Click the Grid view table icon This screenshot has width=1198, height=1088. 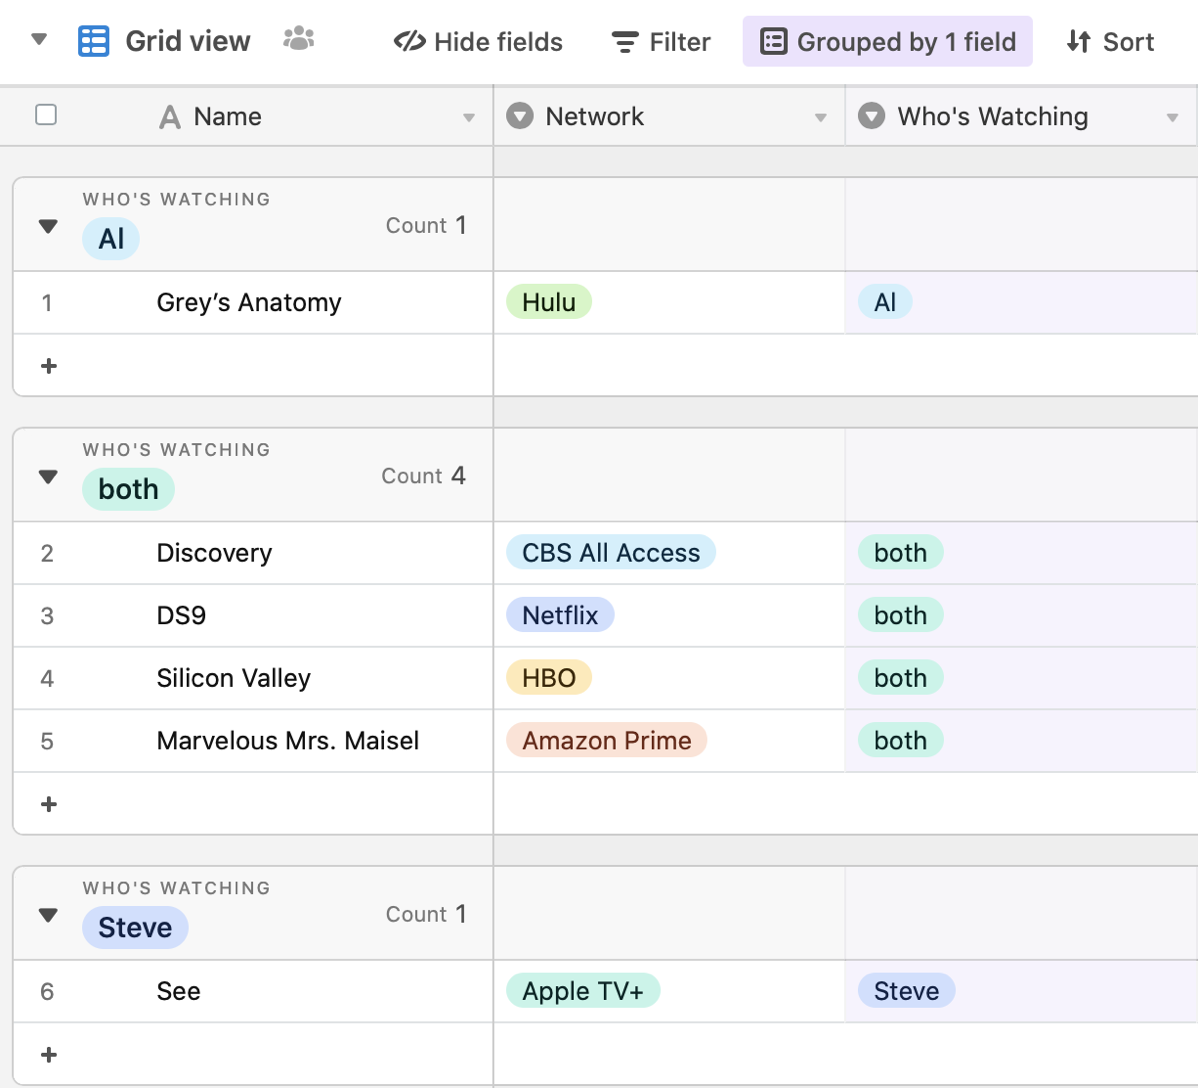93,41
